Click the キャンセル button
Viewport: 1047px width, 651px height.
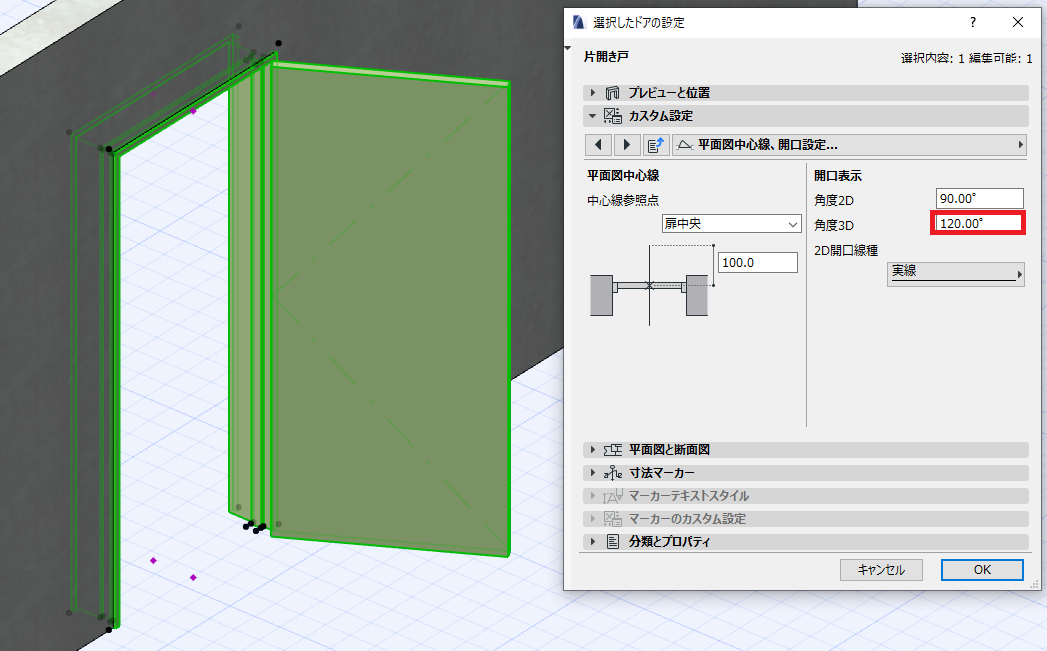[x=881, y=570]
